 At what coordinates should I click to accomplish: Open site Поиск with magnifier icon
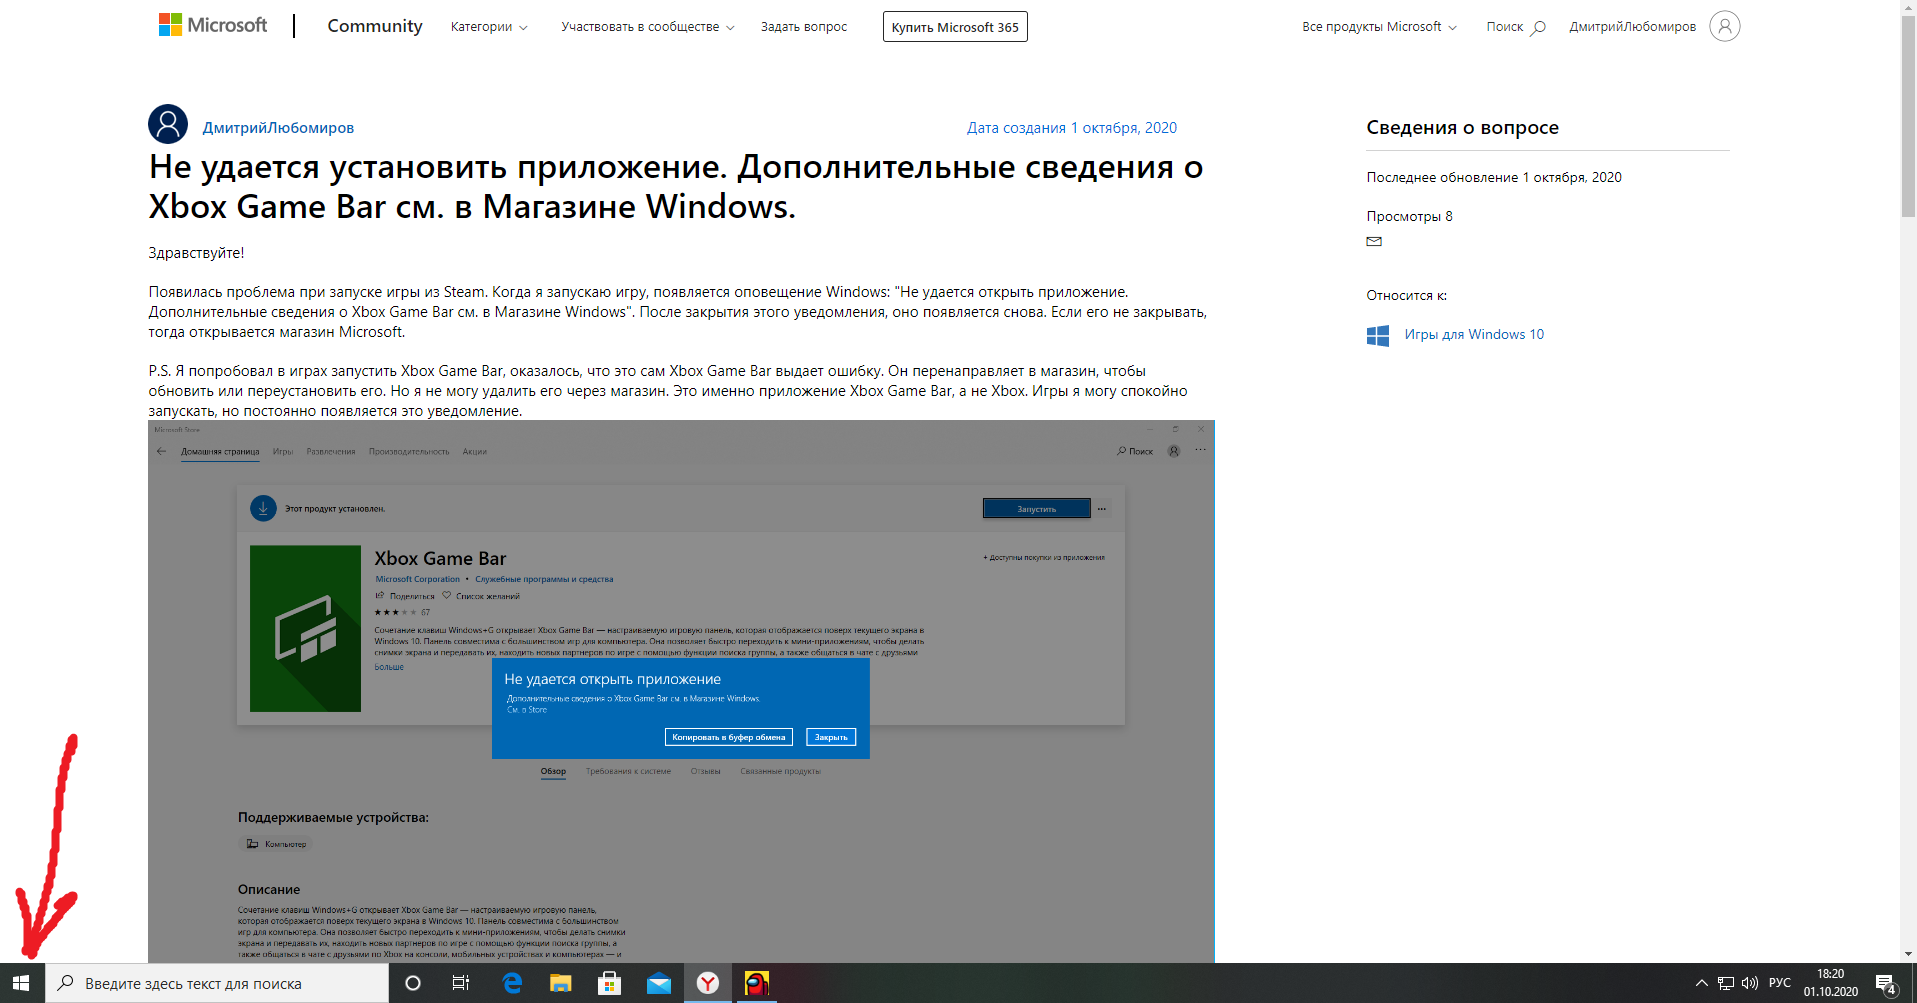click(x=1516, y=27)
